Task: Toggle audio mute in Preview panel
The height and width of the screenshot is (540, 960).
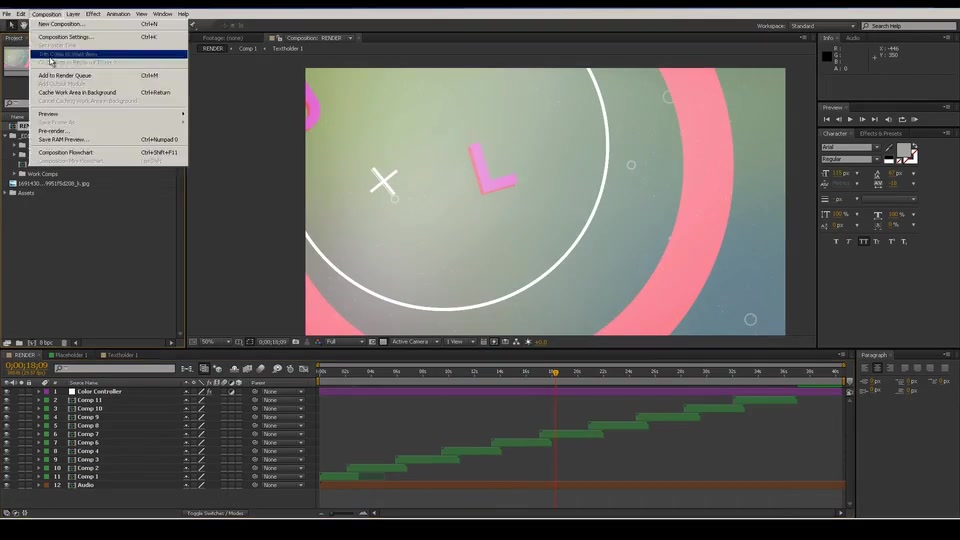Action: click(888, 119)
